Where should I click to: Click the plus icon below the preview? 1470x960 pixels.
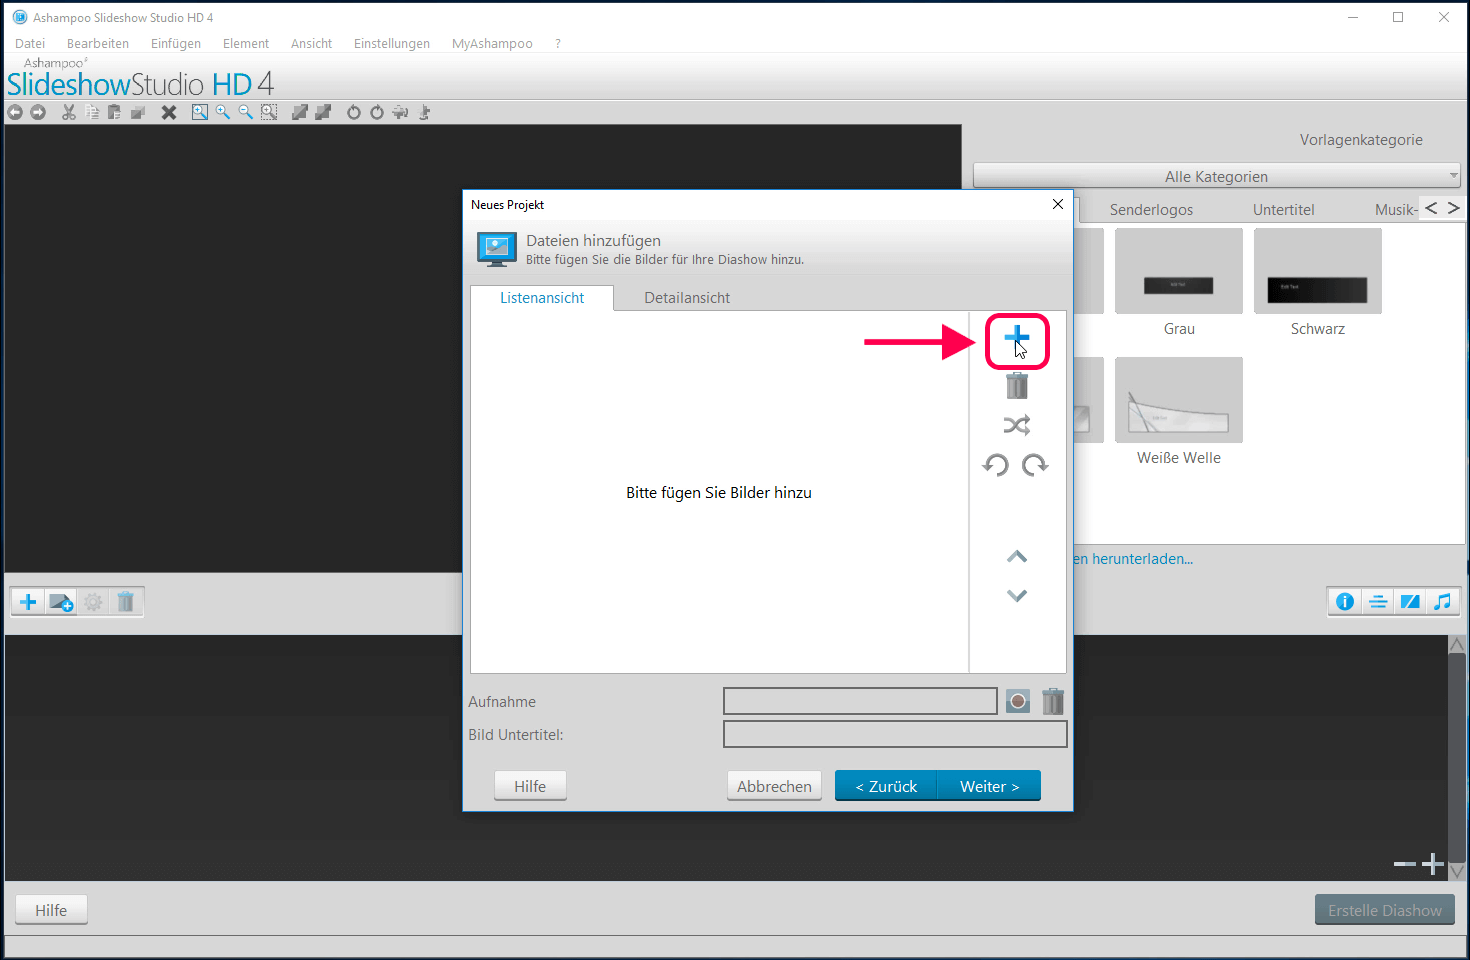[x=28, y=602]
